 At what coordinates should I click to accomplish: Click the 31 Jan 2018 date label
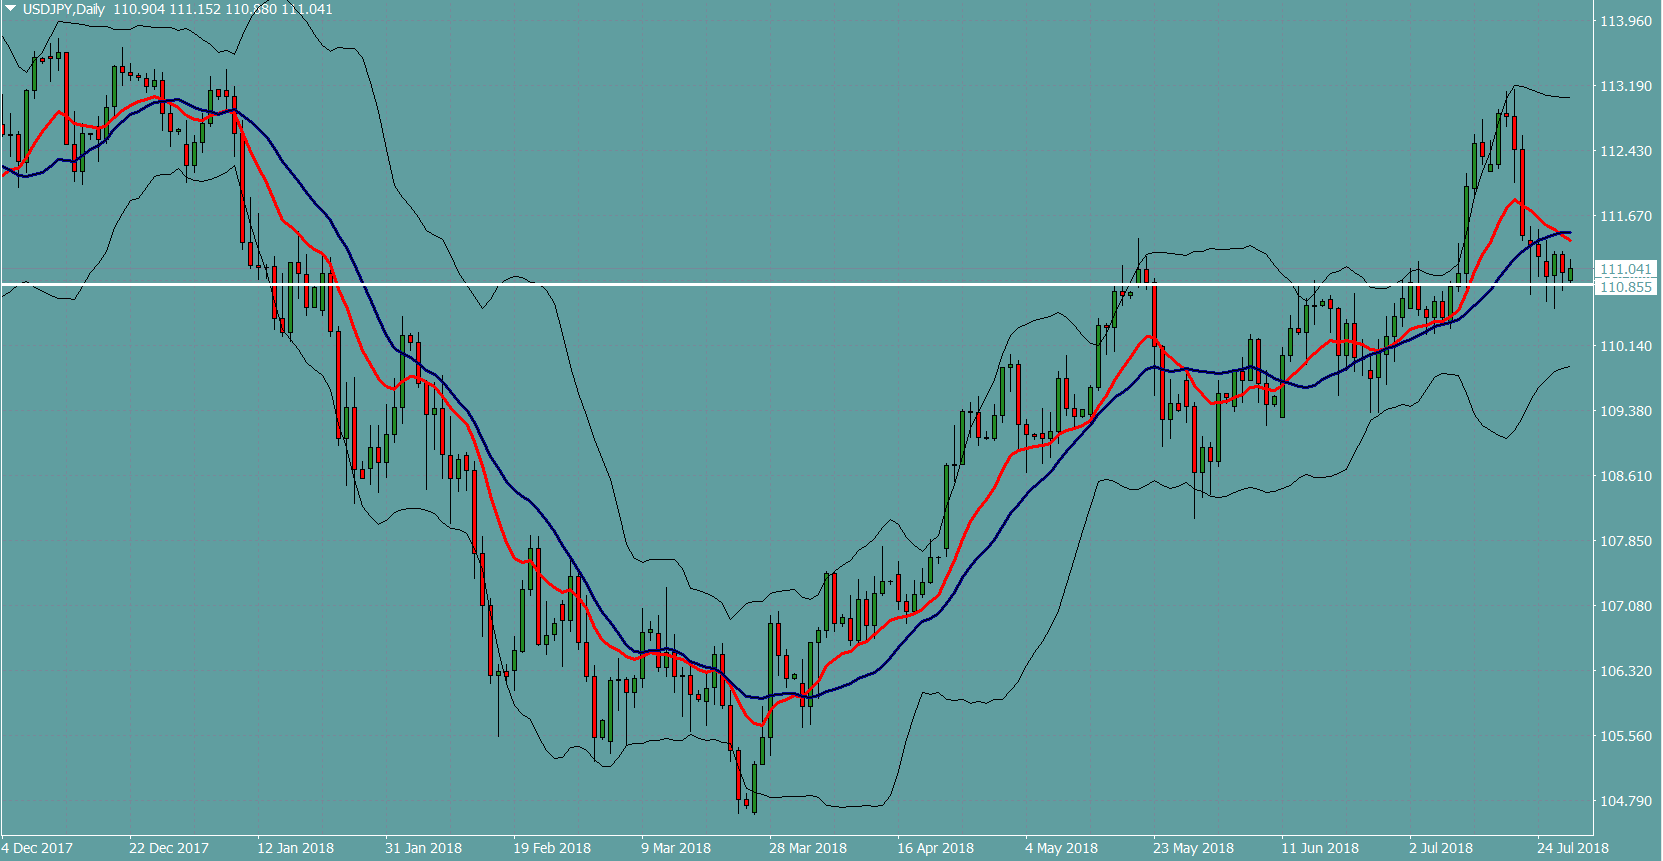click(423, 848)
